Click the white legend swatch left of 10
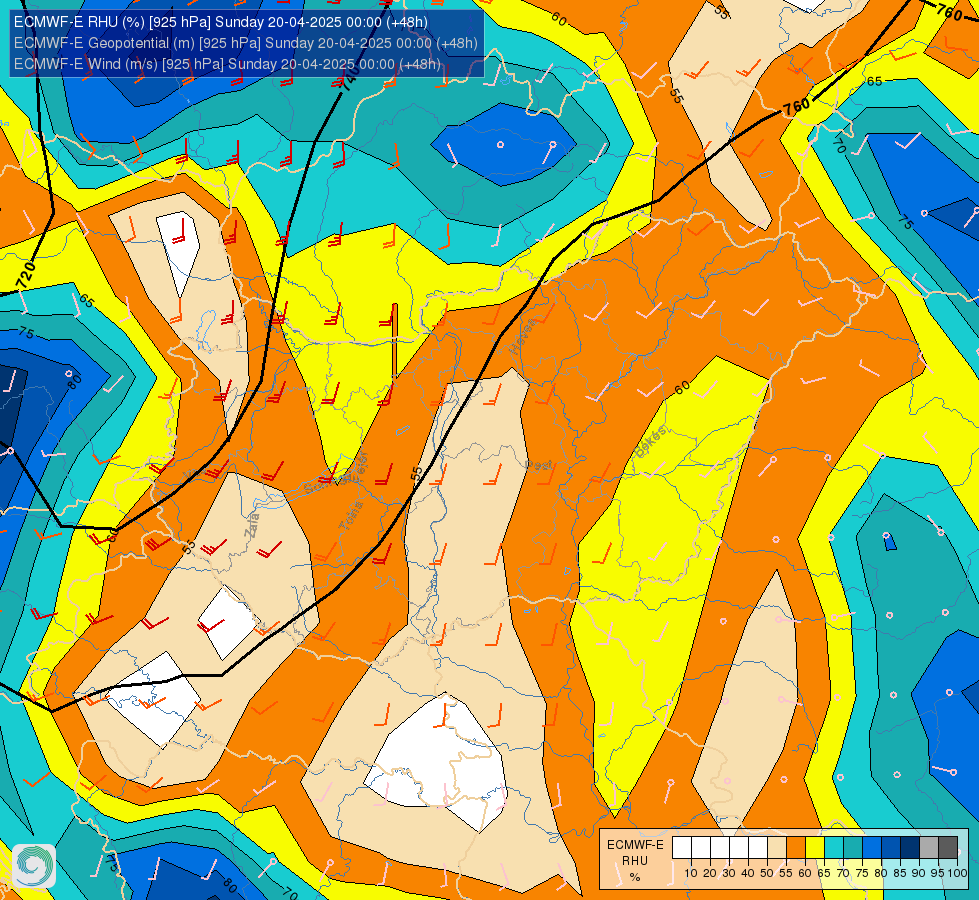The height and width of the screenshot is (900, 979). 682,848
